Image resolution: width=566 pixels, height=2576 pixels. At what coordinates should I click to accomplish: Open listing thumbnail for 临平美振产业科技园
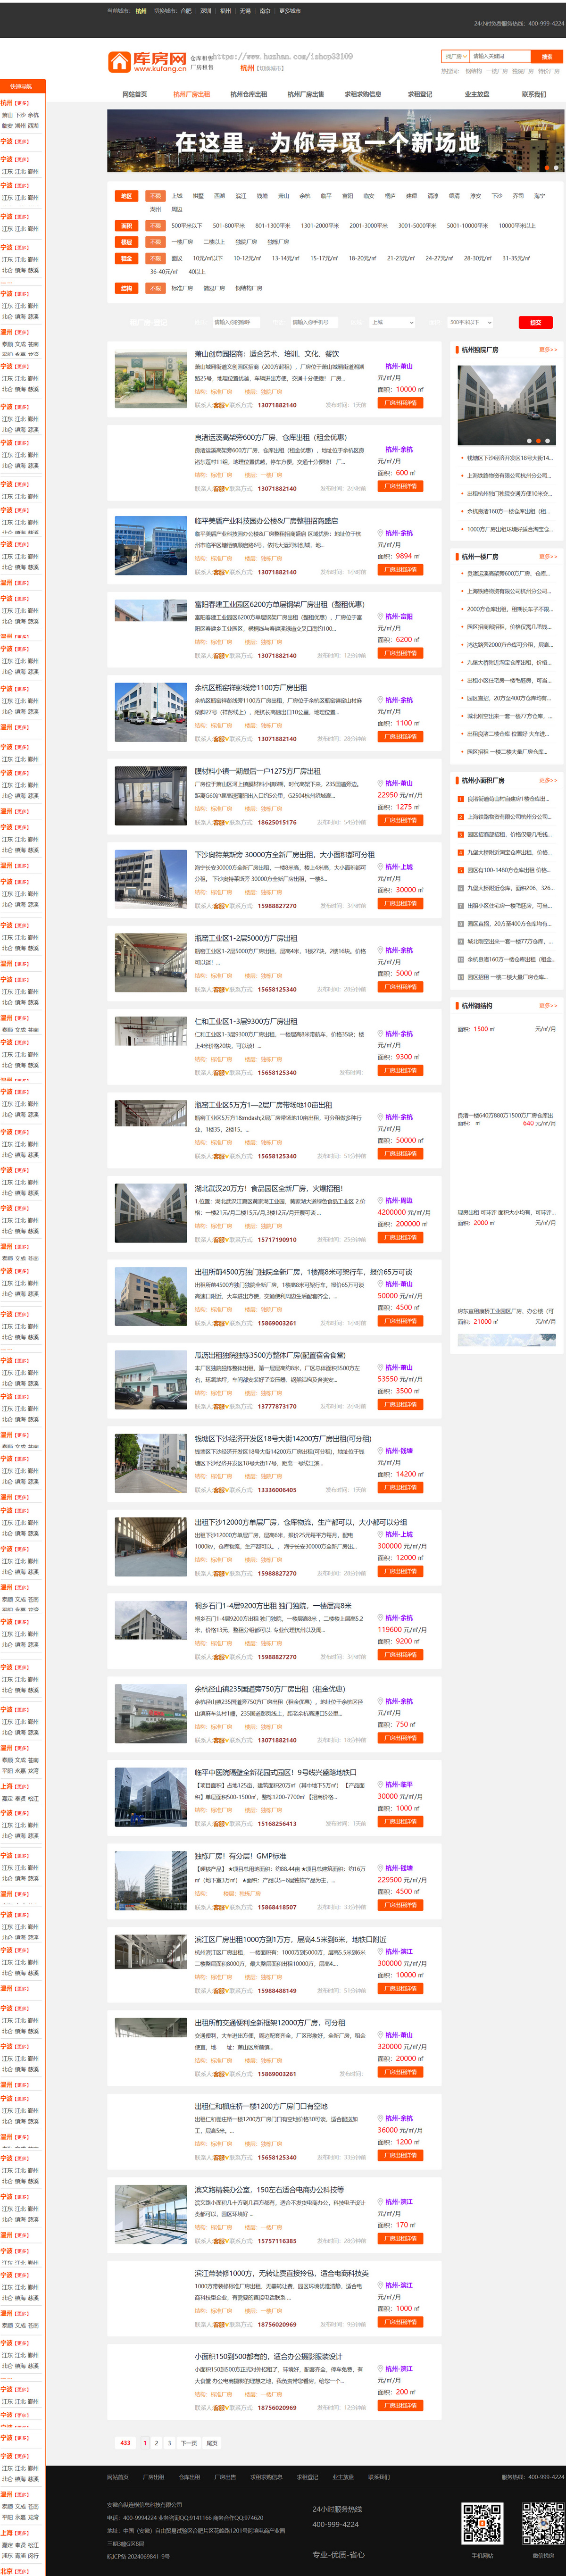(x=150, y=546)
